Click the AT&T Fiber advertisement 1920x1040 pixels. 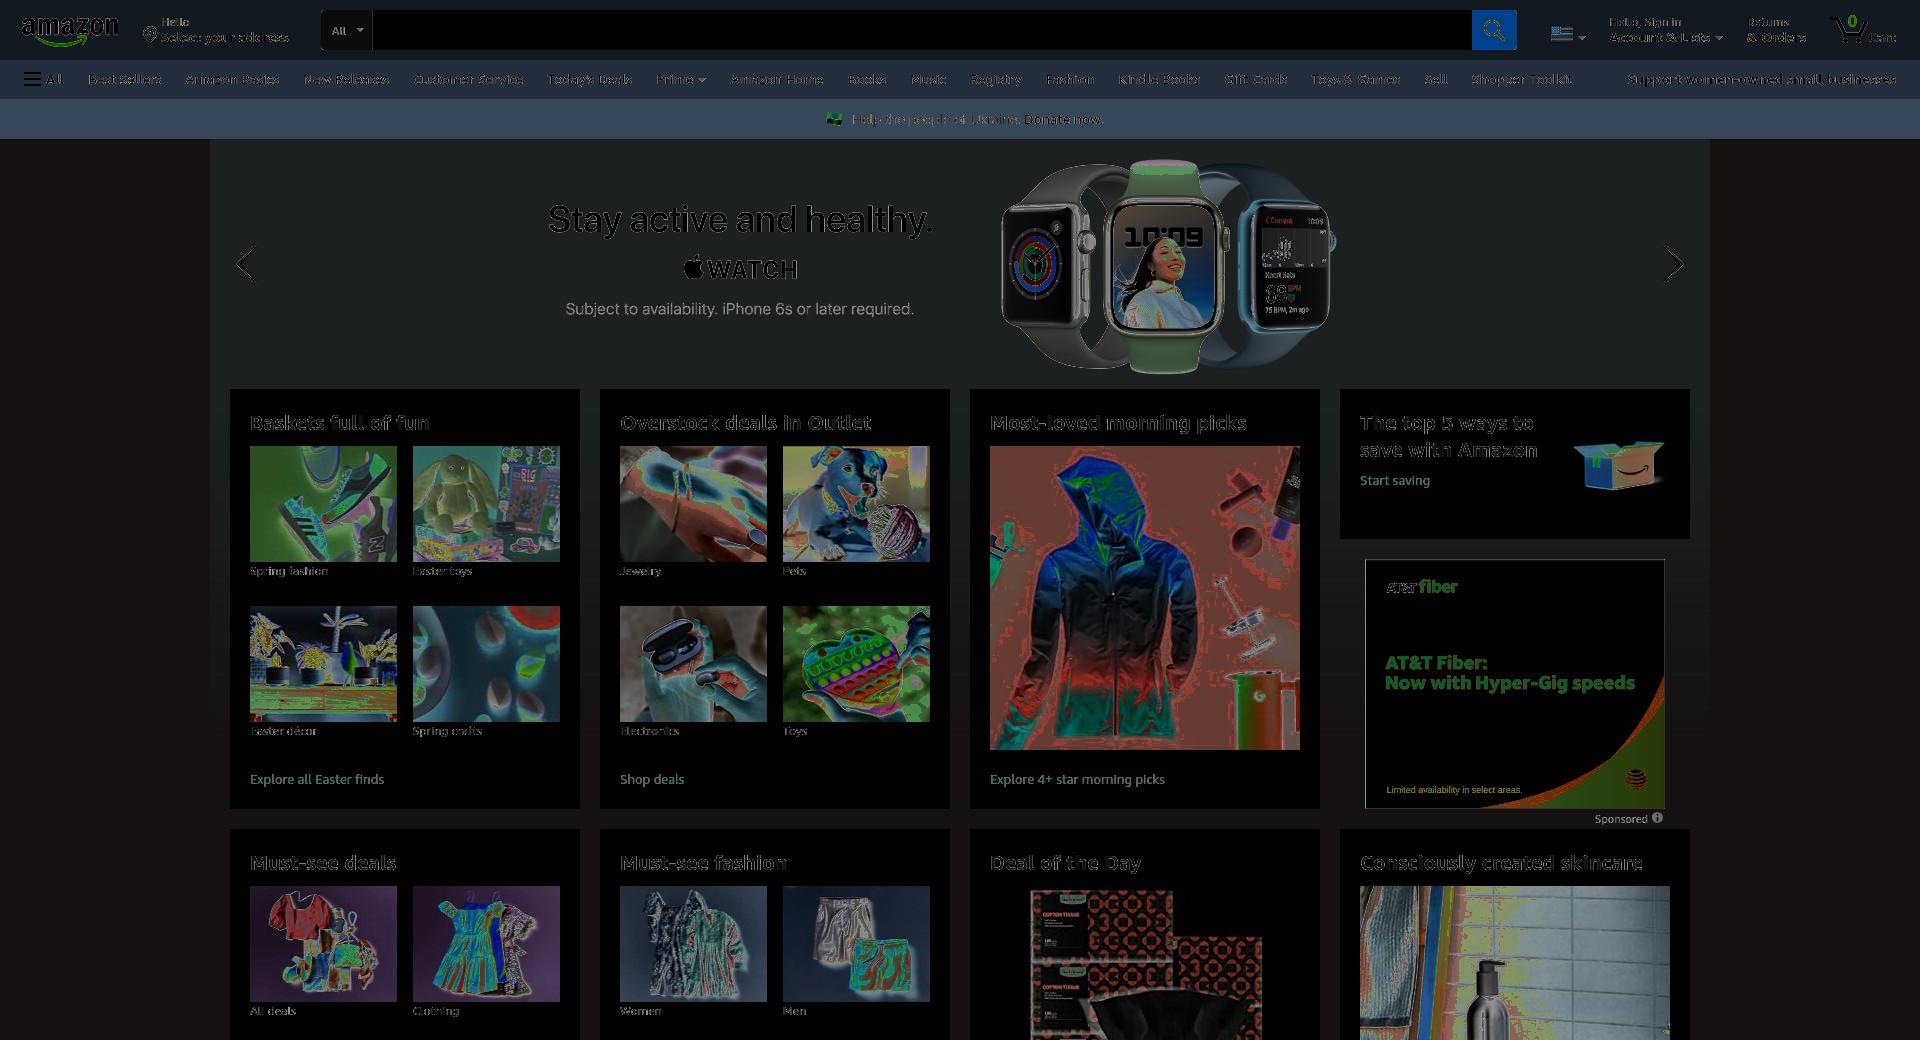pyautogui.click(x=1515, y=684)
